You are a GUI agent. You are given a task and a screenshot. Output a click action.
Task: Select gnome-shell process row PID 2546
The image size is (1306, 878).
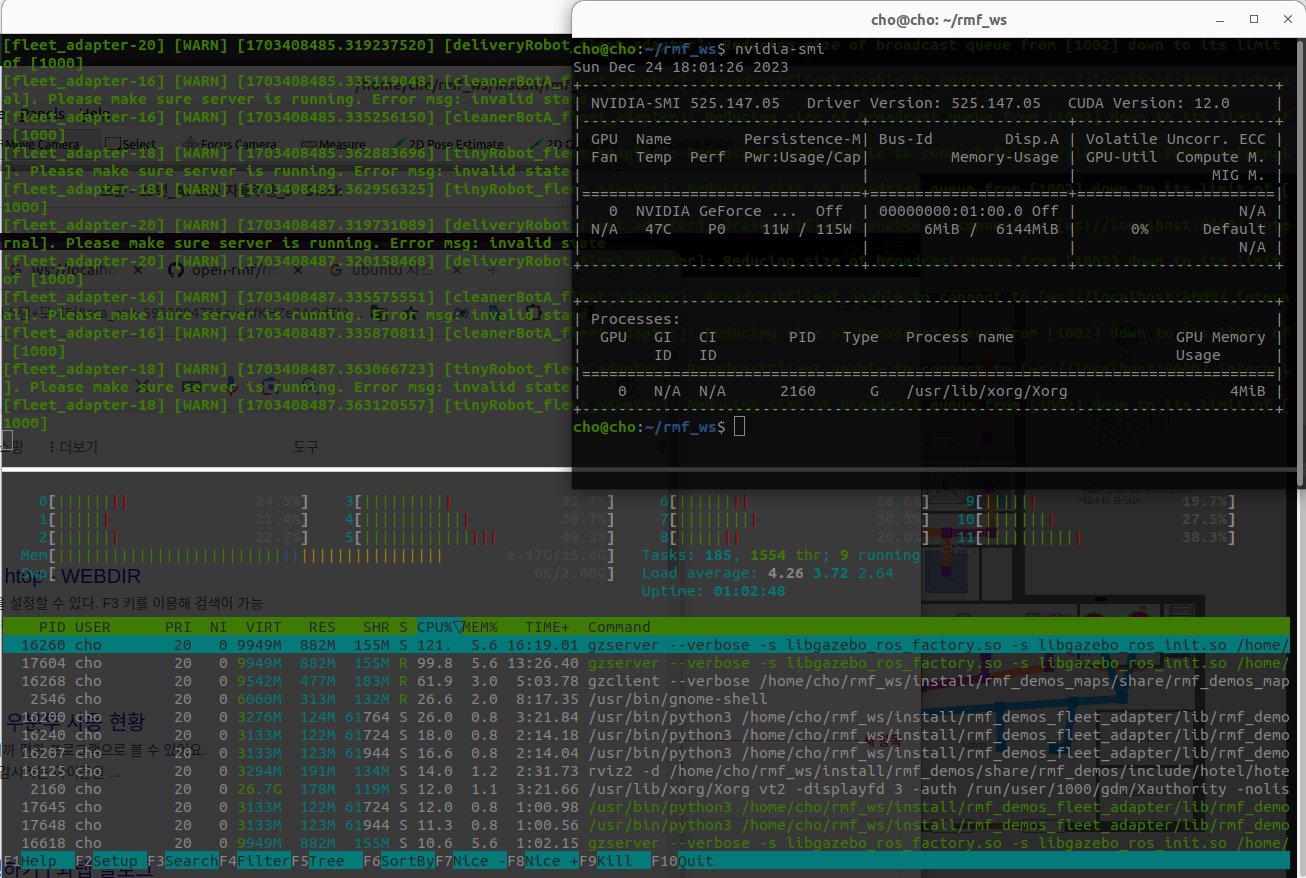[x=646, y=699]
